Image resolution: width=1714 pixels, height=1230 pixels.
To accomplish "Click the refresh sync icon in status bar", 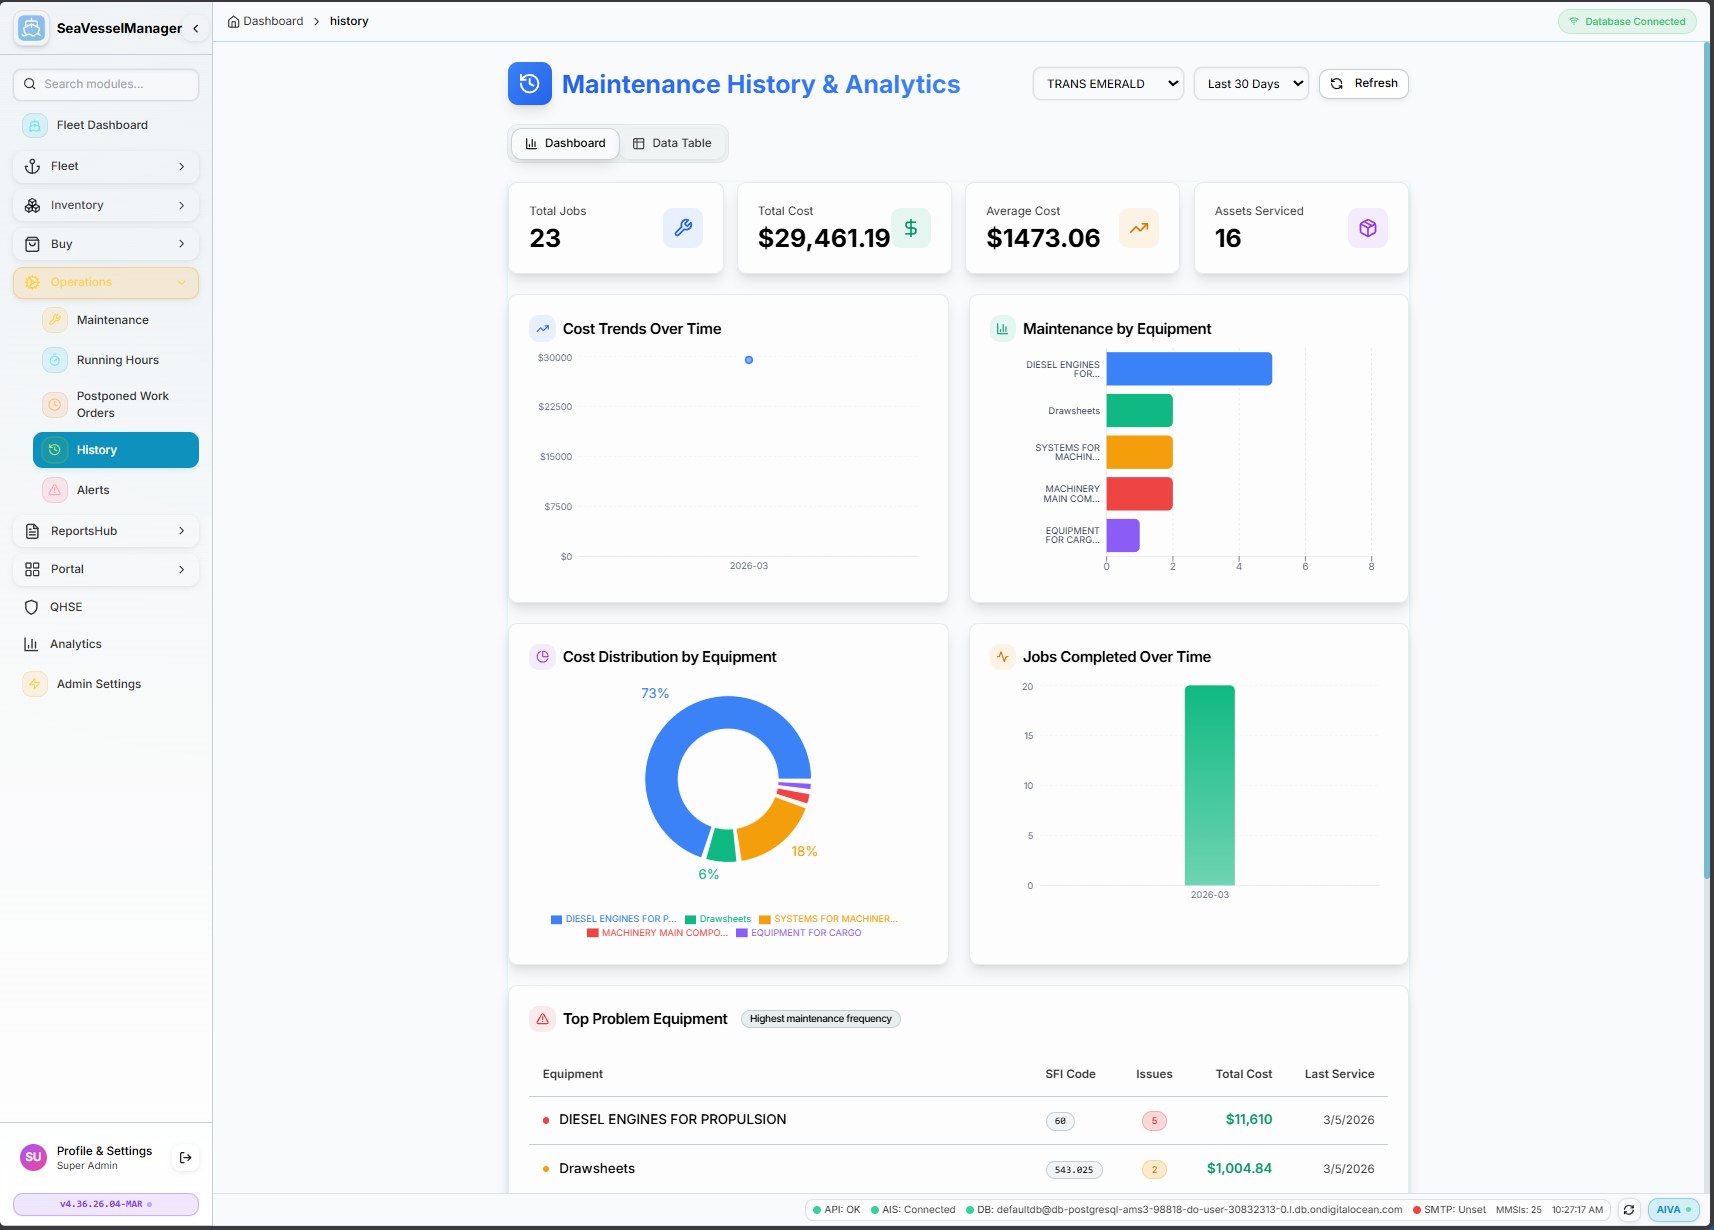I will 1628,1209.
